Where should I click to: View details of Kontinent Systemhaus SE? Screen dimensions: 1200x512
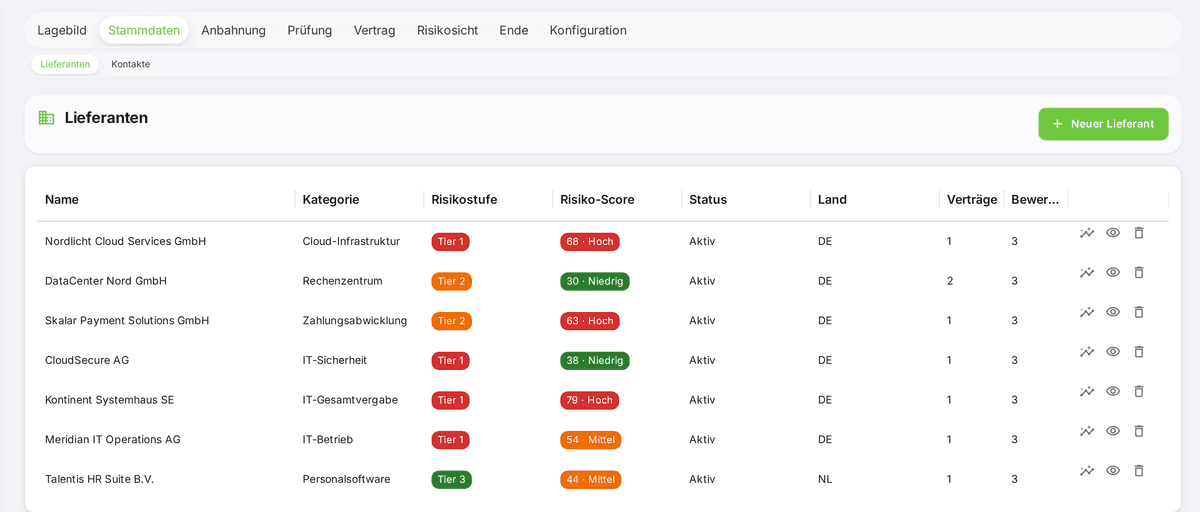pos(1113,391)
